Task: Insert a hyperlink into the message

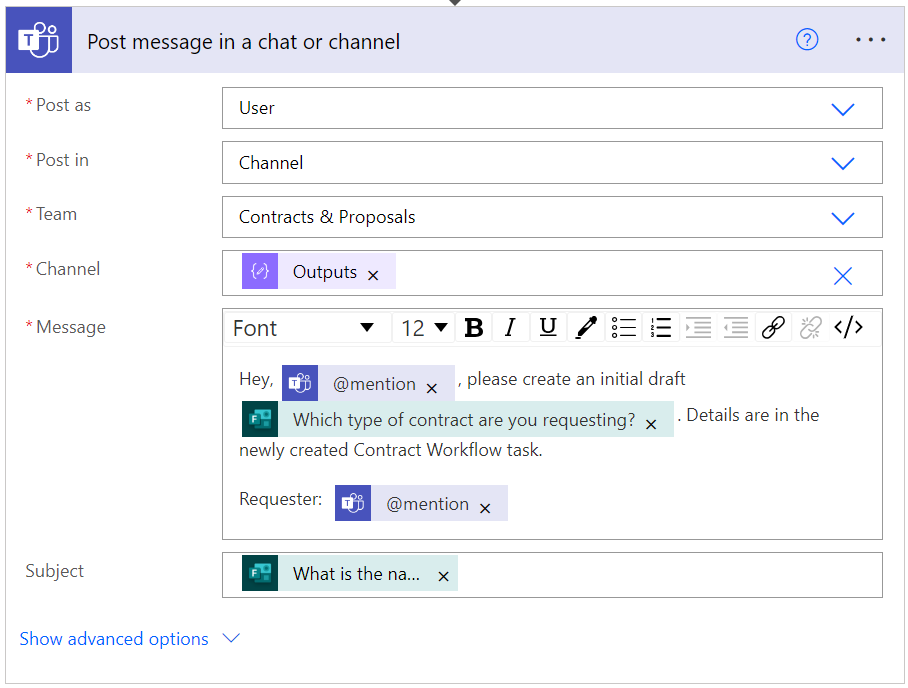Action: 773,327
